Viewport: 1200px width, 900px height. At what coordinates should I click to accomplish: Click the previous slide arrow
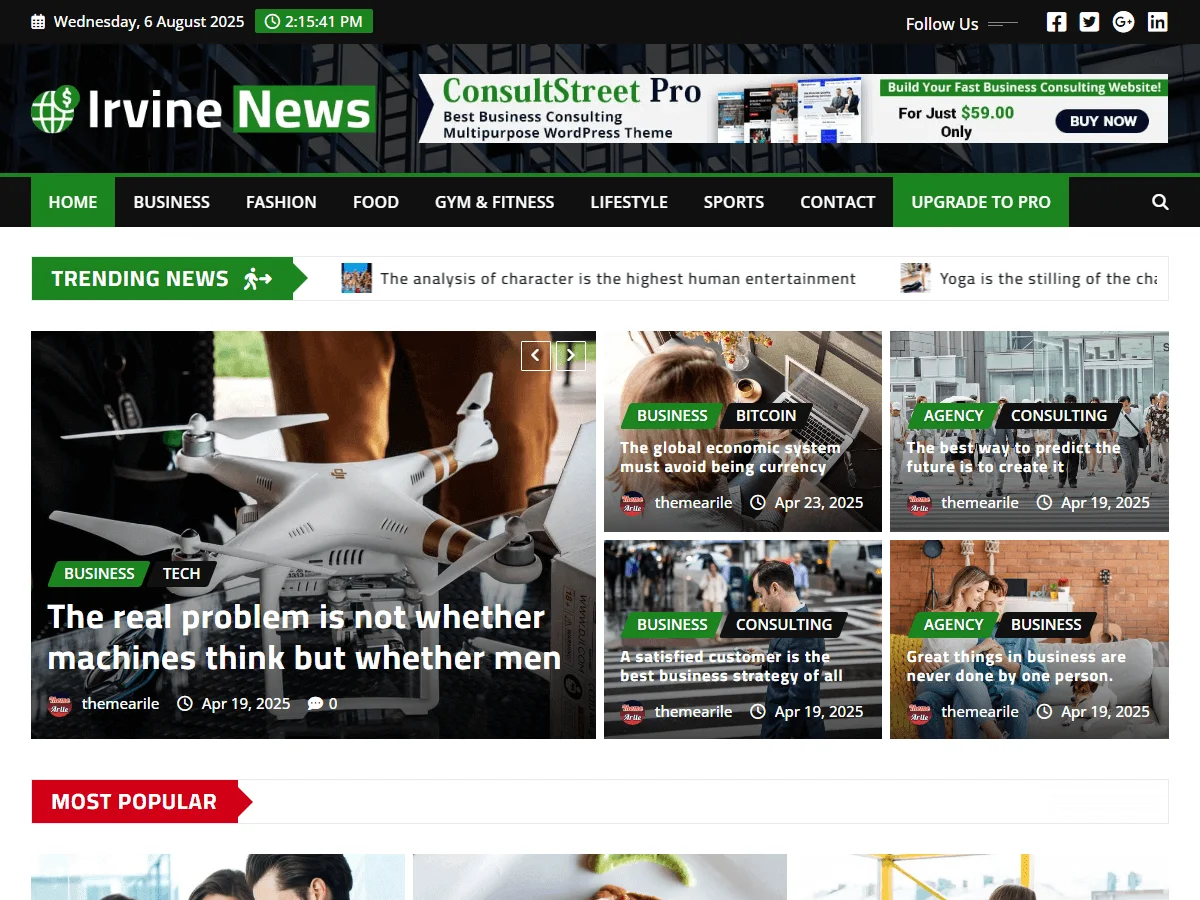click(536, 355)
